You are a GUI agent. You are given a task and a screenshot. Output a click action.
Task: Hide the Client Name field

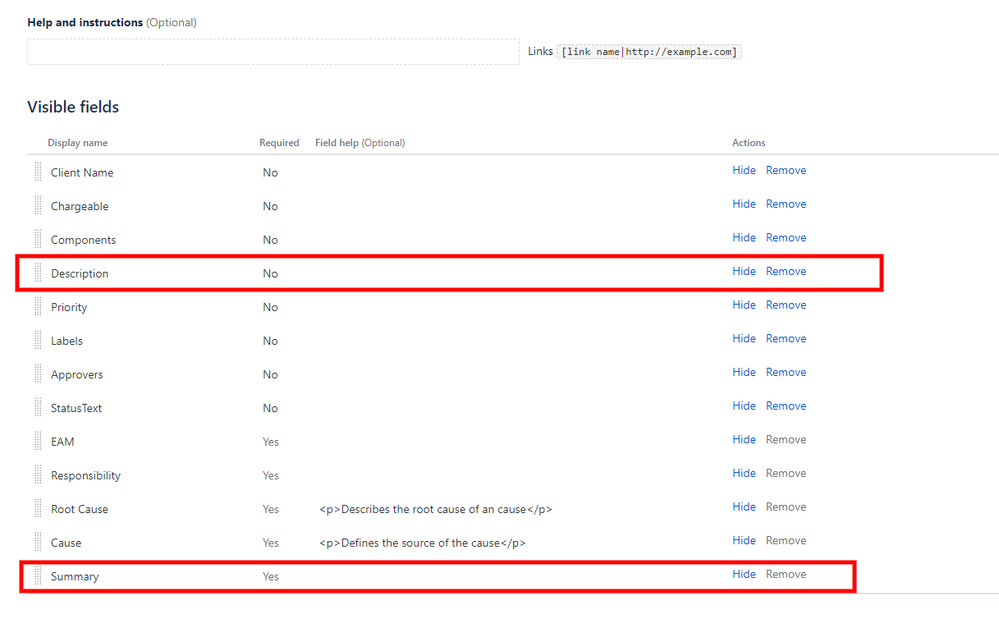(x=744, y=170)
